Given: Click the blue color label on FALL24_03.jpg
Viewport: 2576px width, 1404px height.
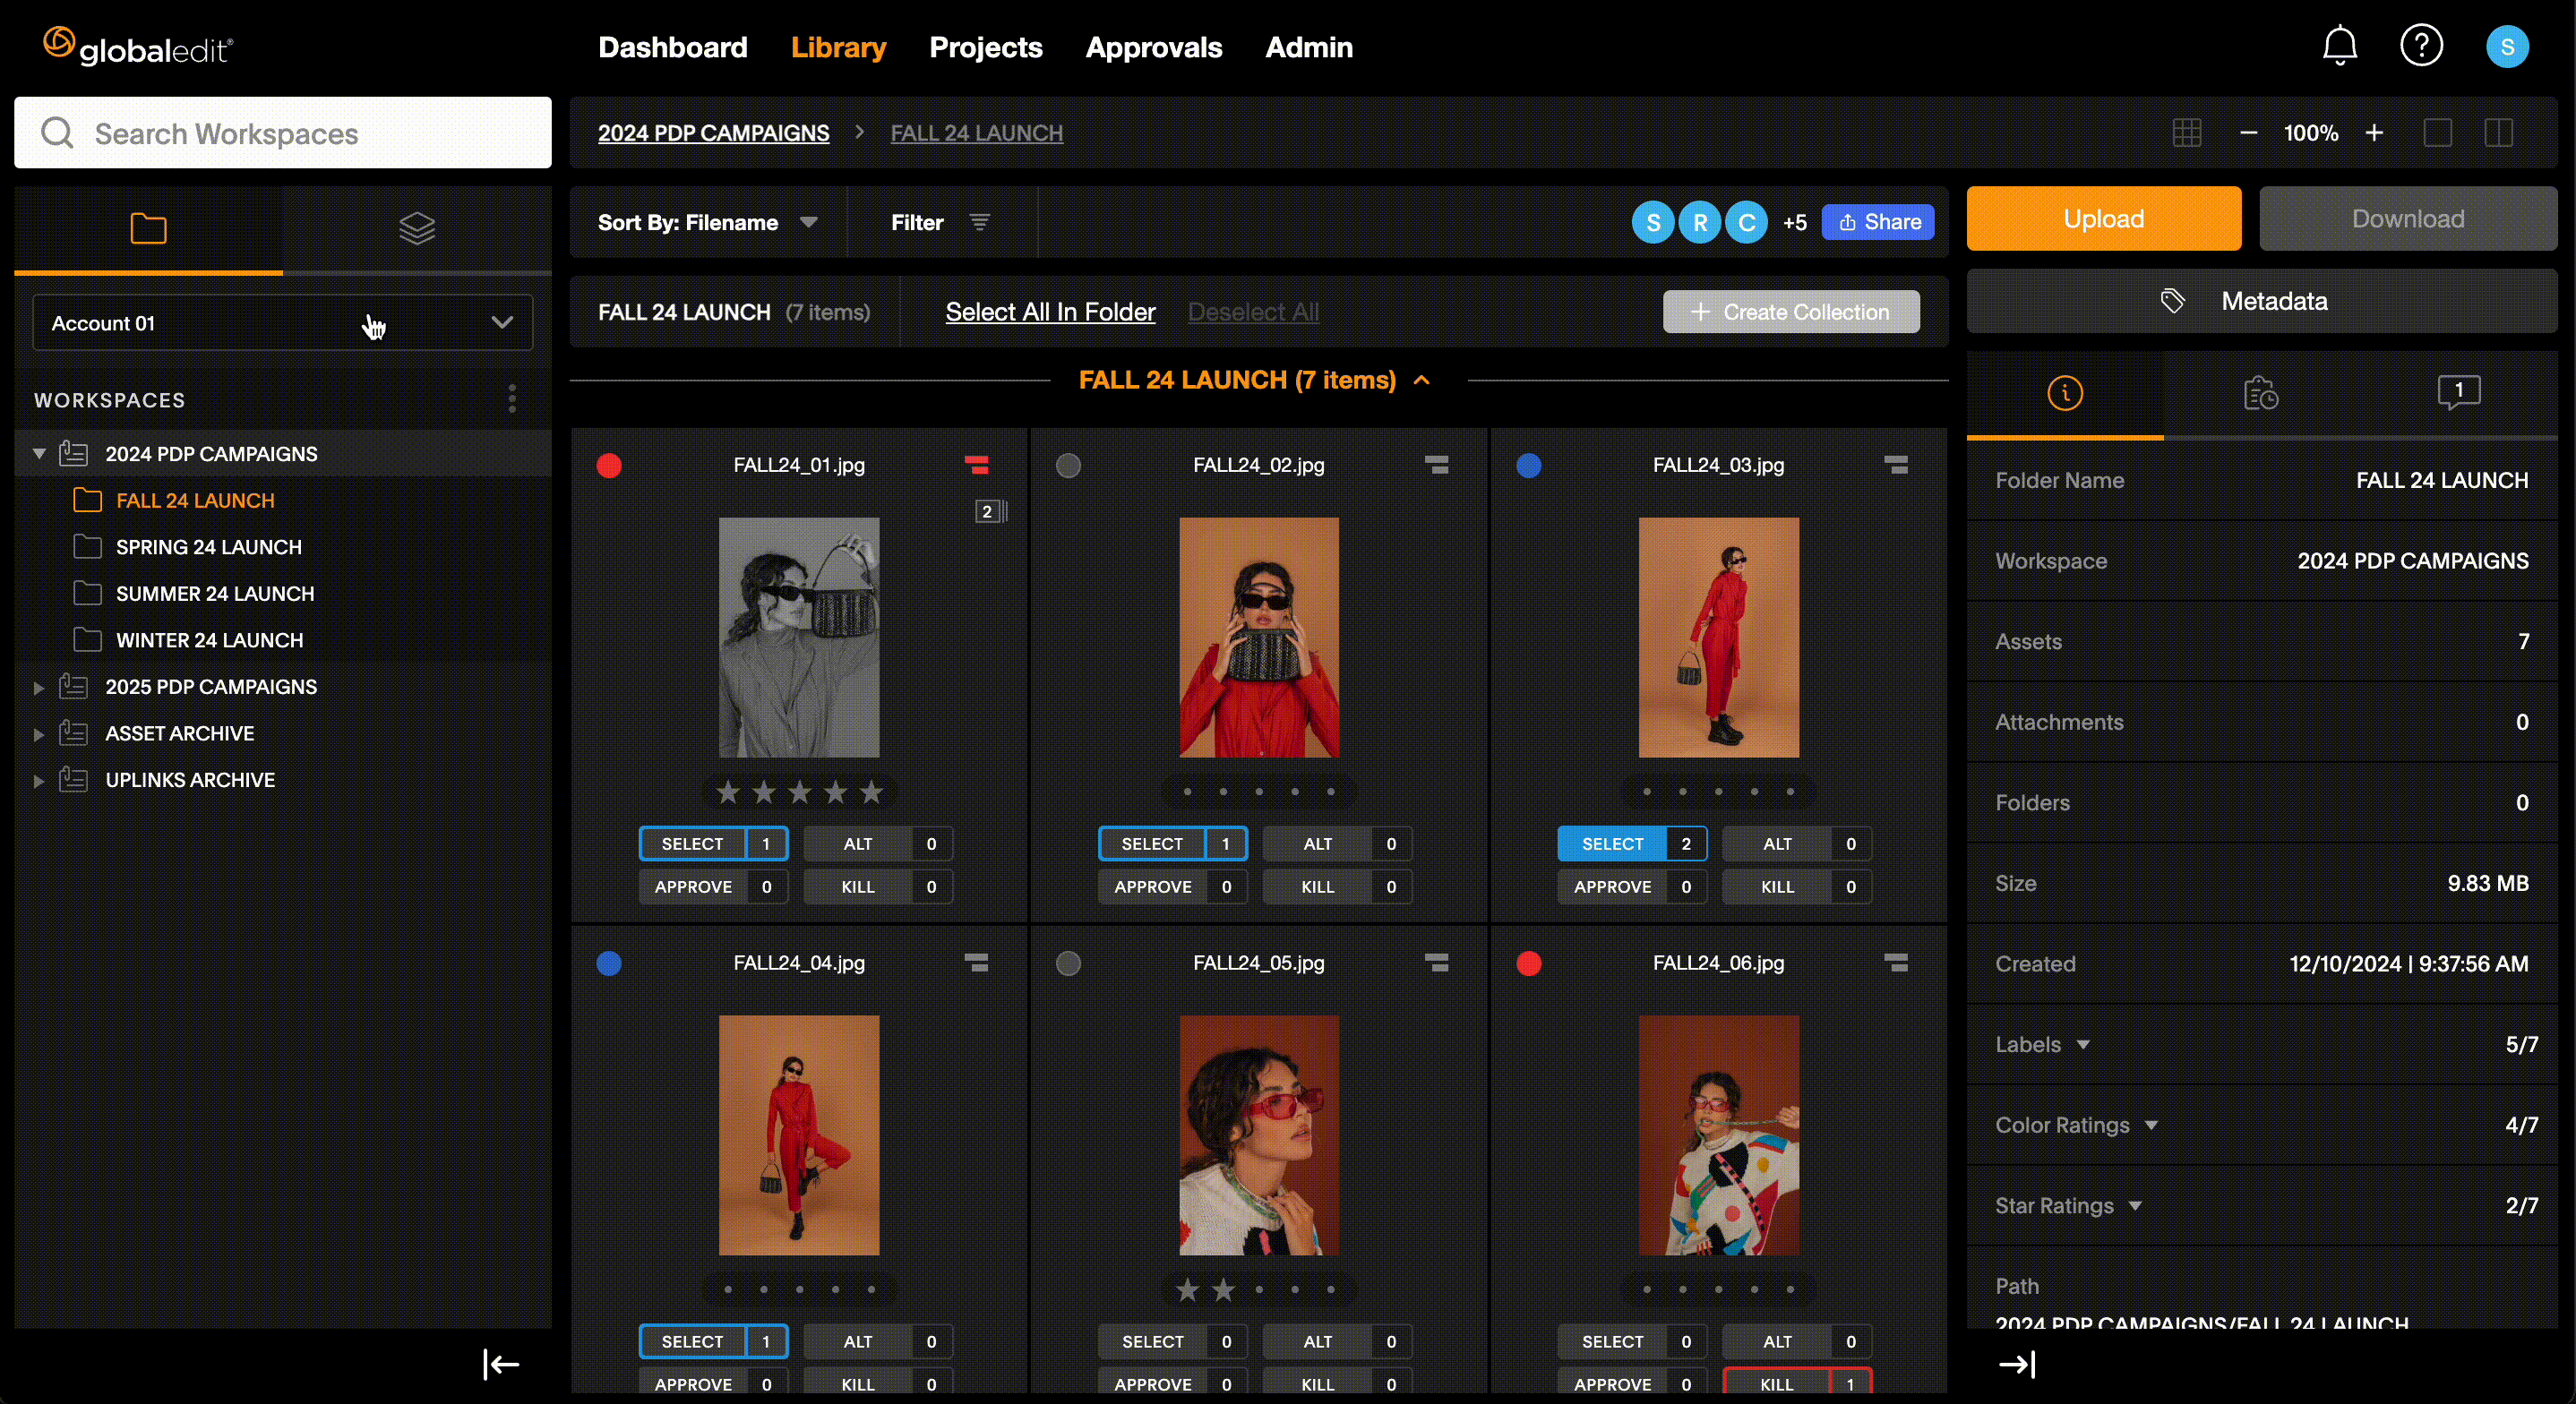Looking at the screenshot, I should click(1528, 465).
